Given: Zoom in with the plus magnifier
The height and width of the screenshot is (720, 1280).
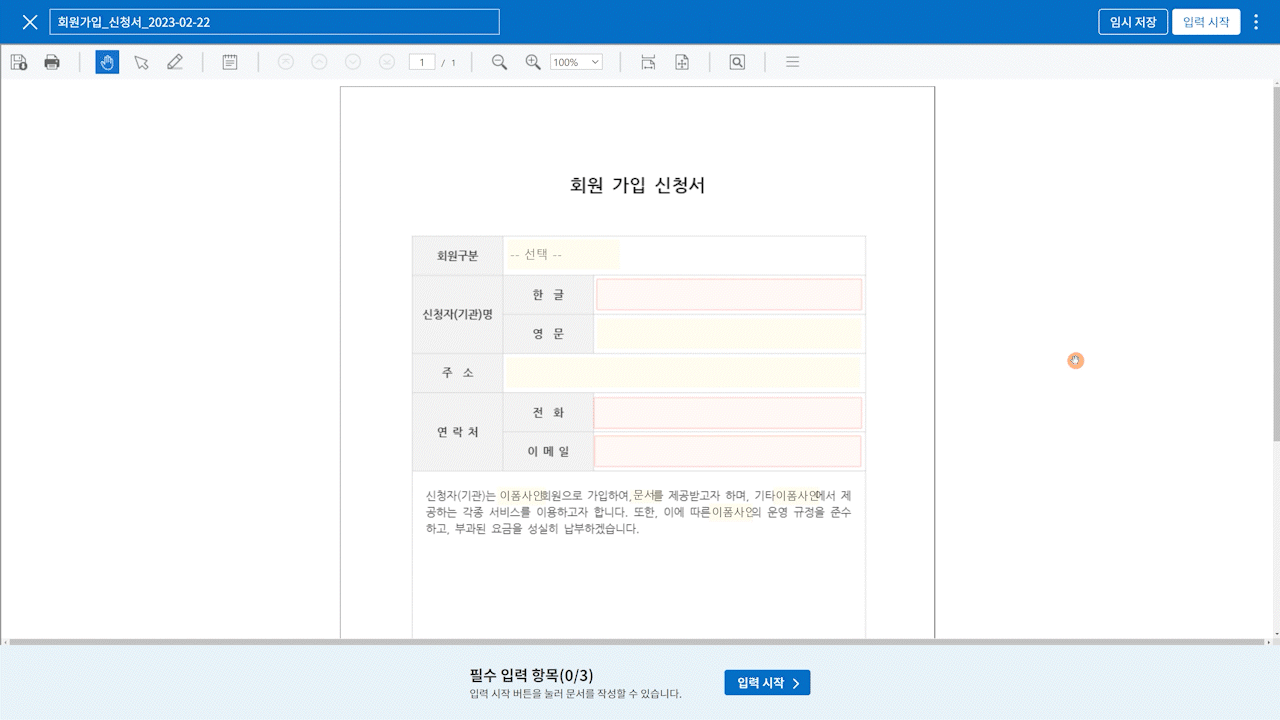Looking at the screenshot, I should 533,62.
